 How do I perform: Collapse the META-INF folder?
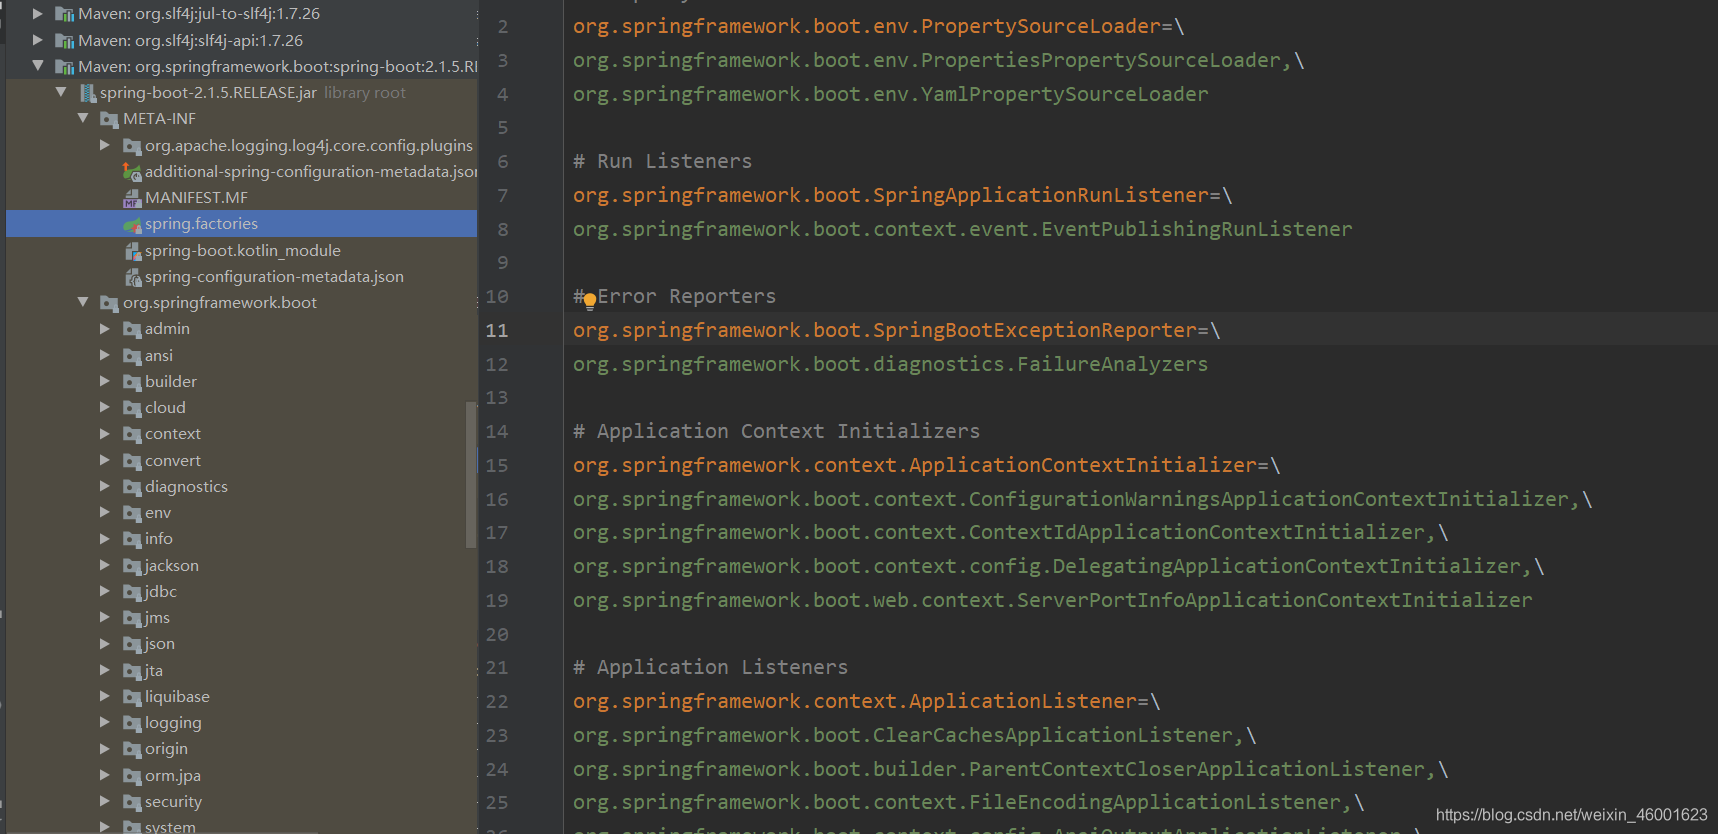tap(83, 118)
